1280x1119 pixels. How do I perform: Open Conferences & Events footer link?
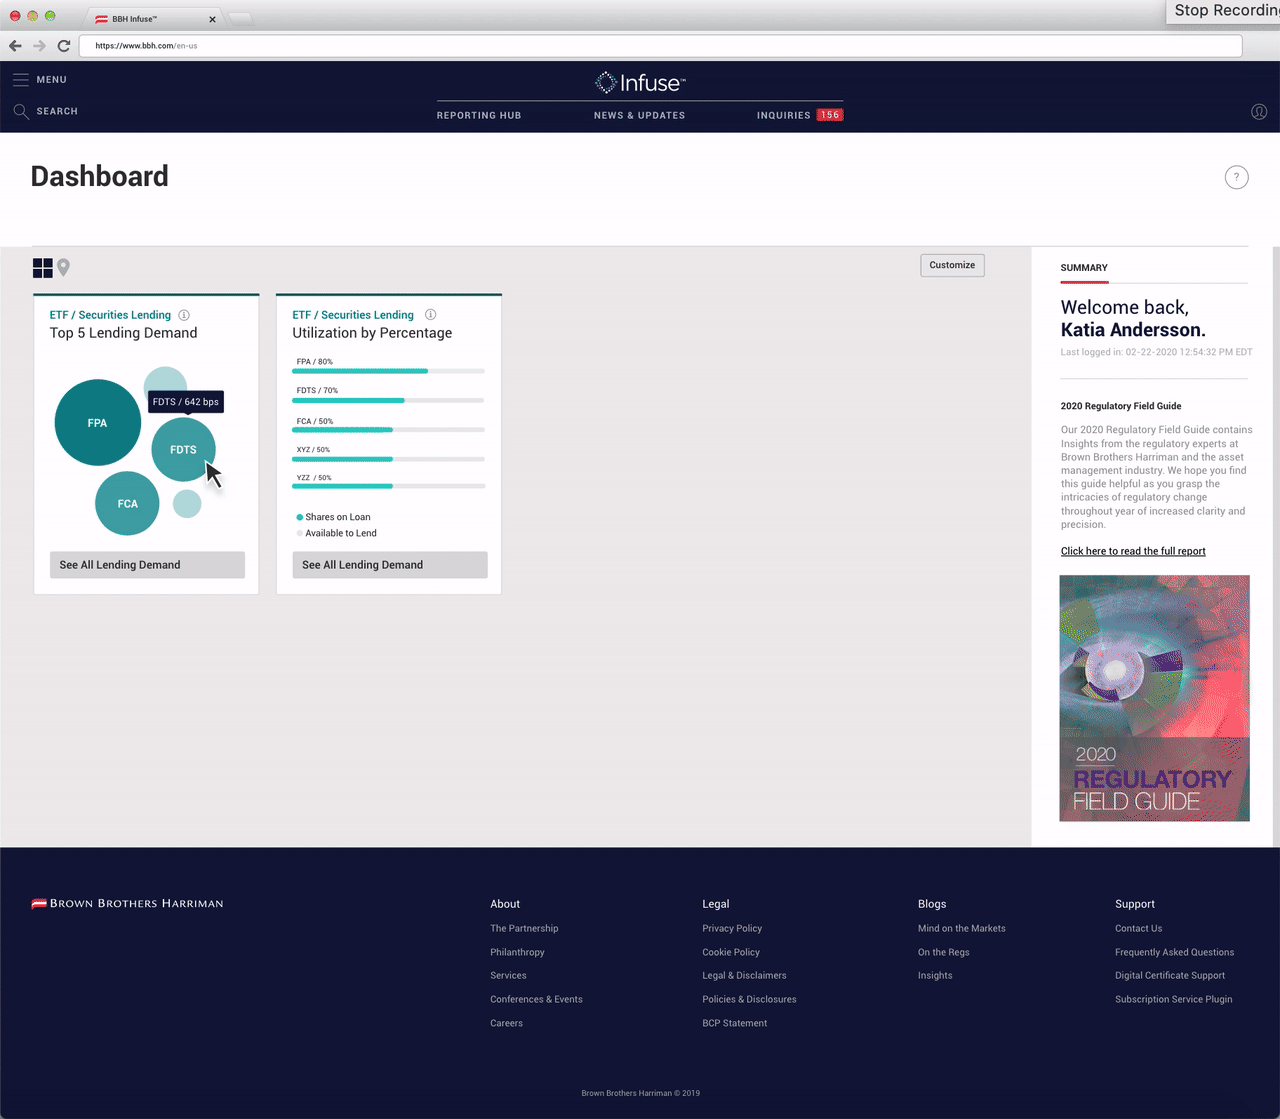[536, 999]
